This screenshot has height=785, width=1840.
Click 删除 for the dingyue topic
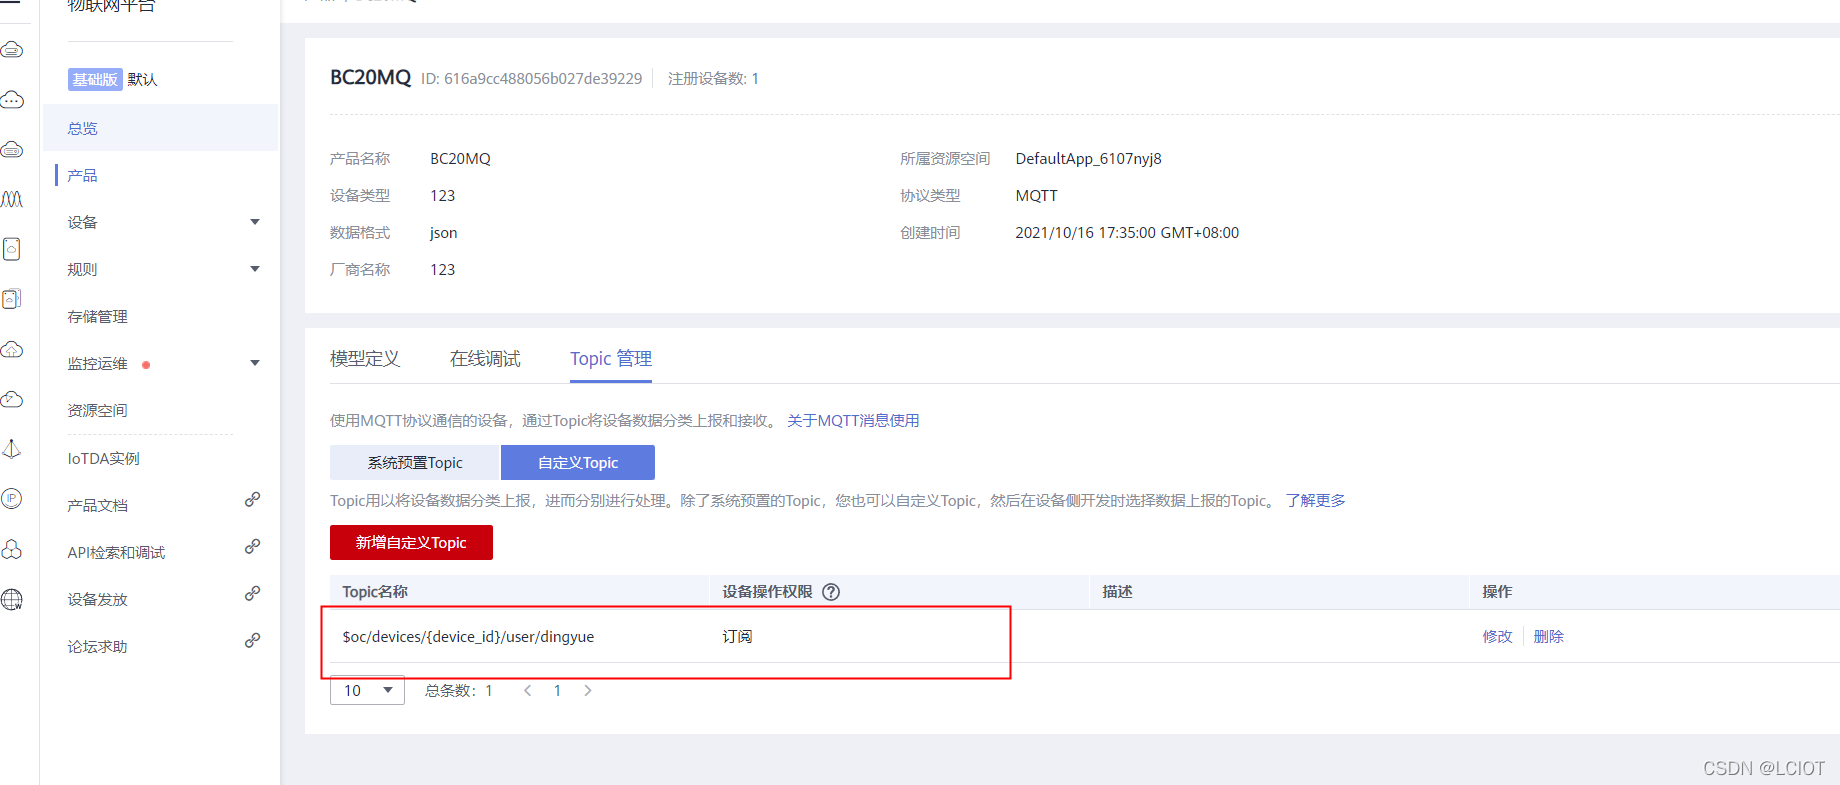point(1548,636)
